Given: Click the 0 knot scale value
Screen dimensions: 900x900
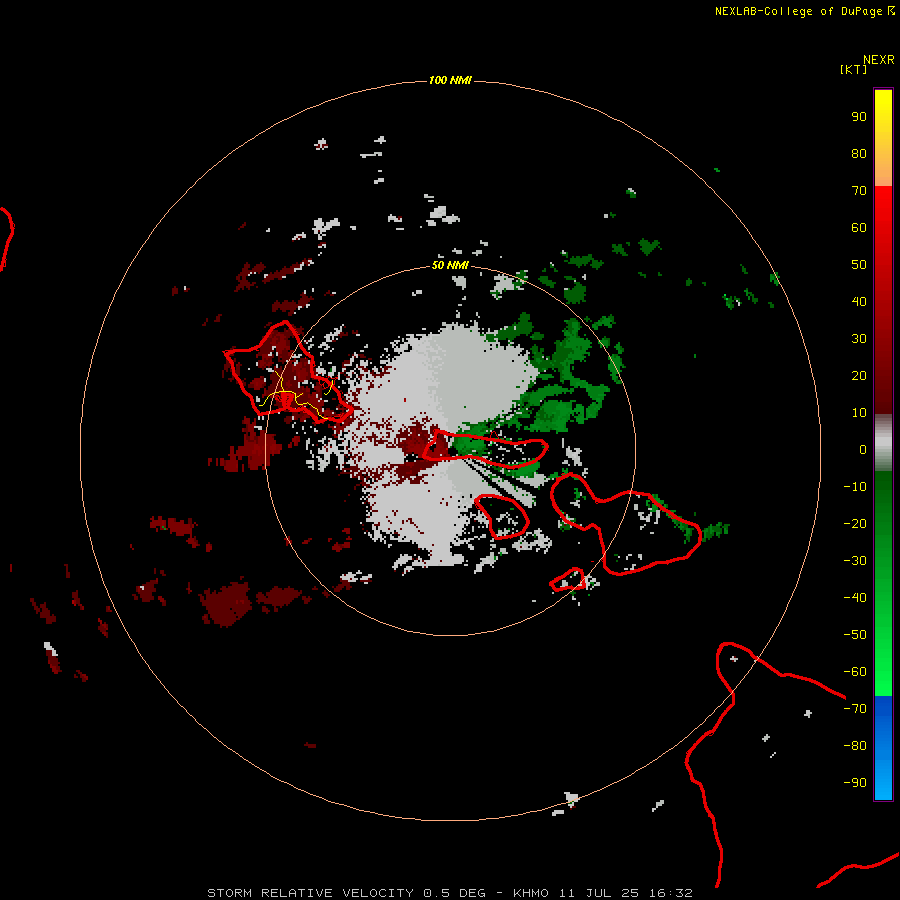Looking at the screenshot, I should click(863, 450).
